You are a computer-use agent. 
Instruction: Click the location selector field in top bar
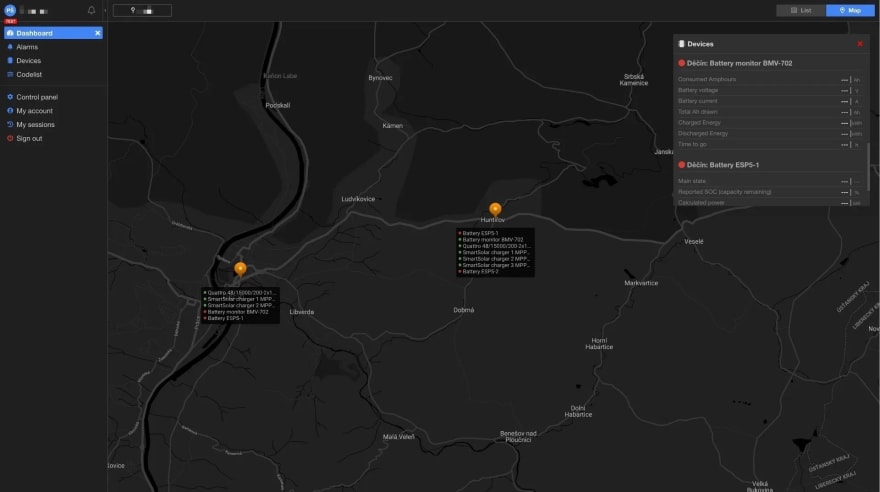(x=142, y=10)
